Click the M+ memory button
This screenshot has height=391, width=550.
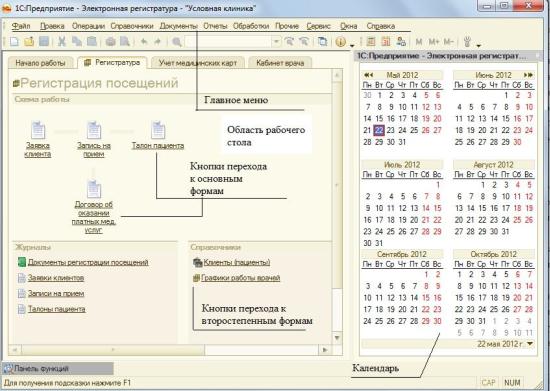click(x=434, y=42)
